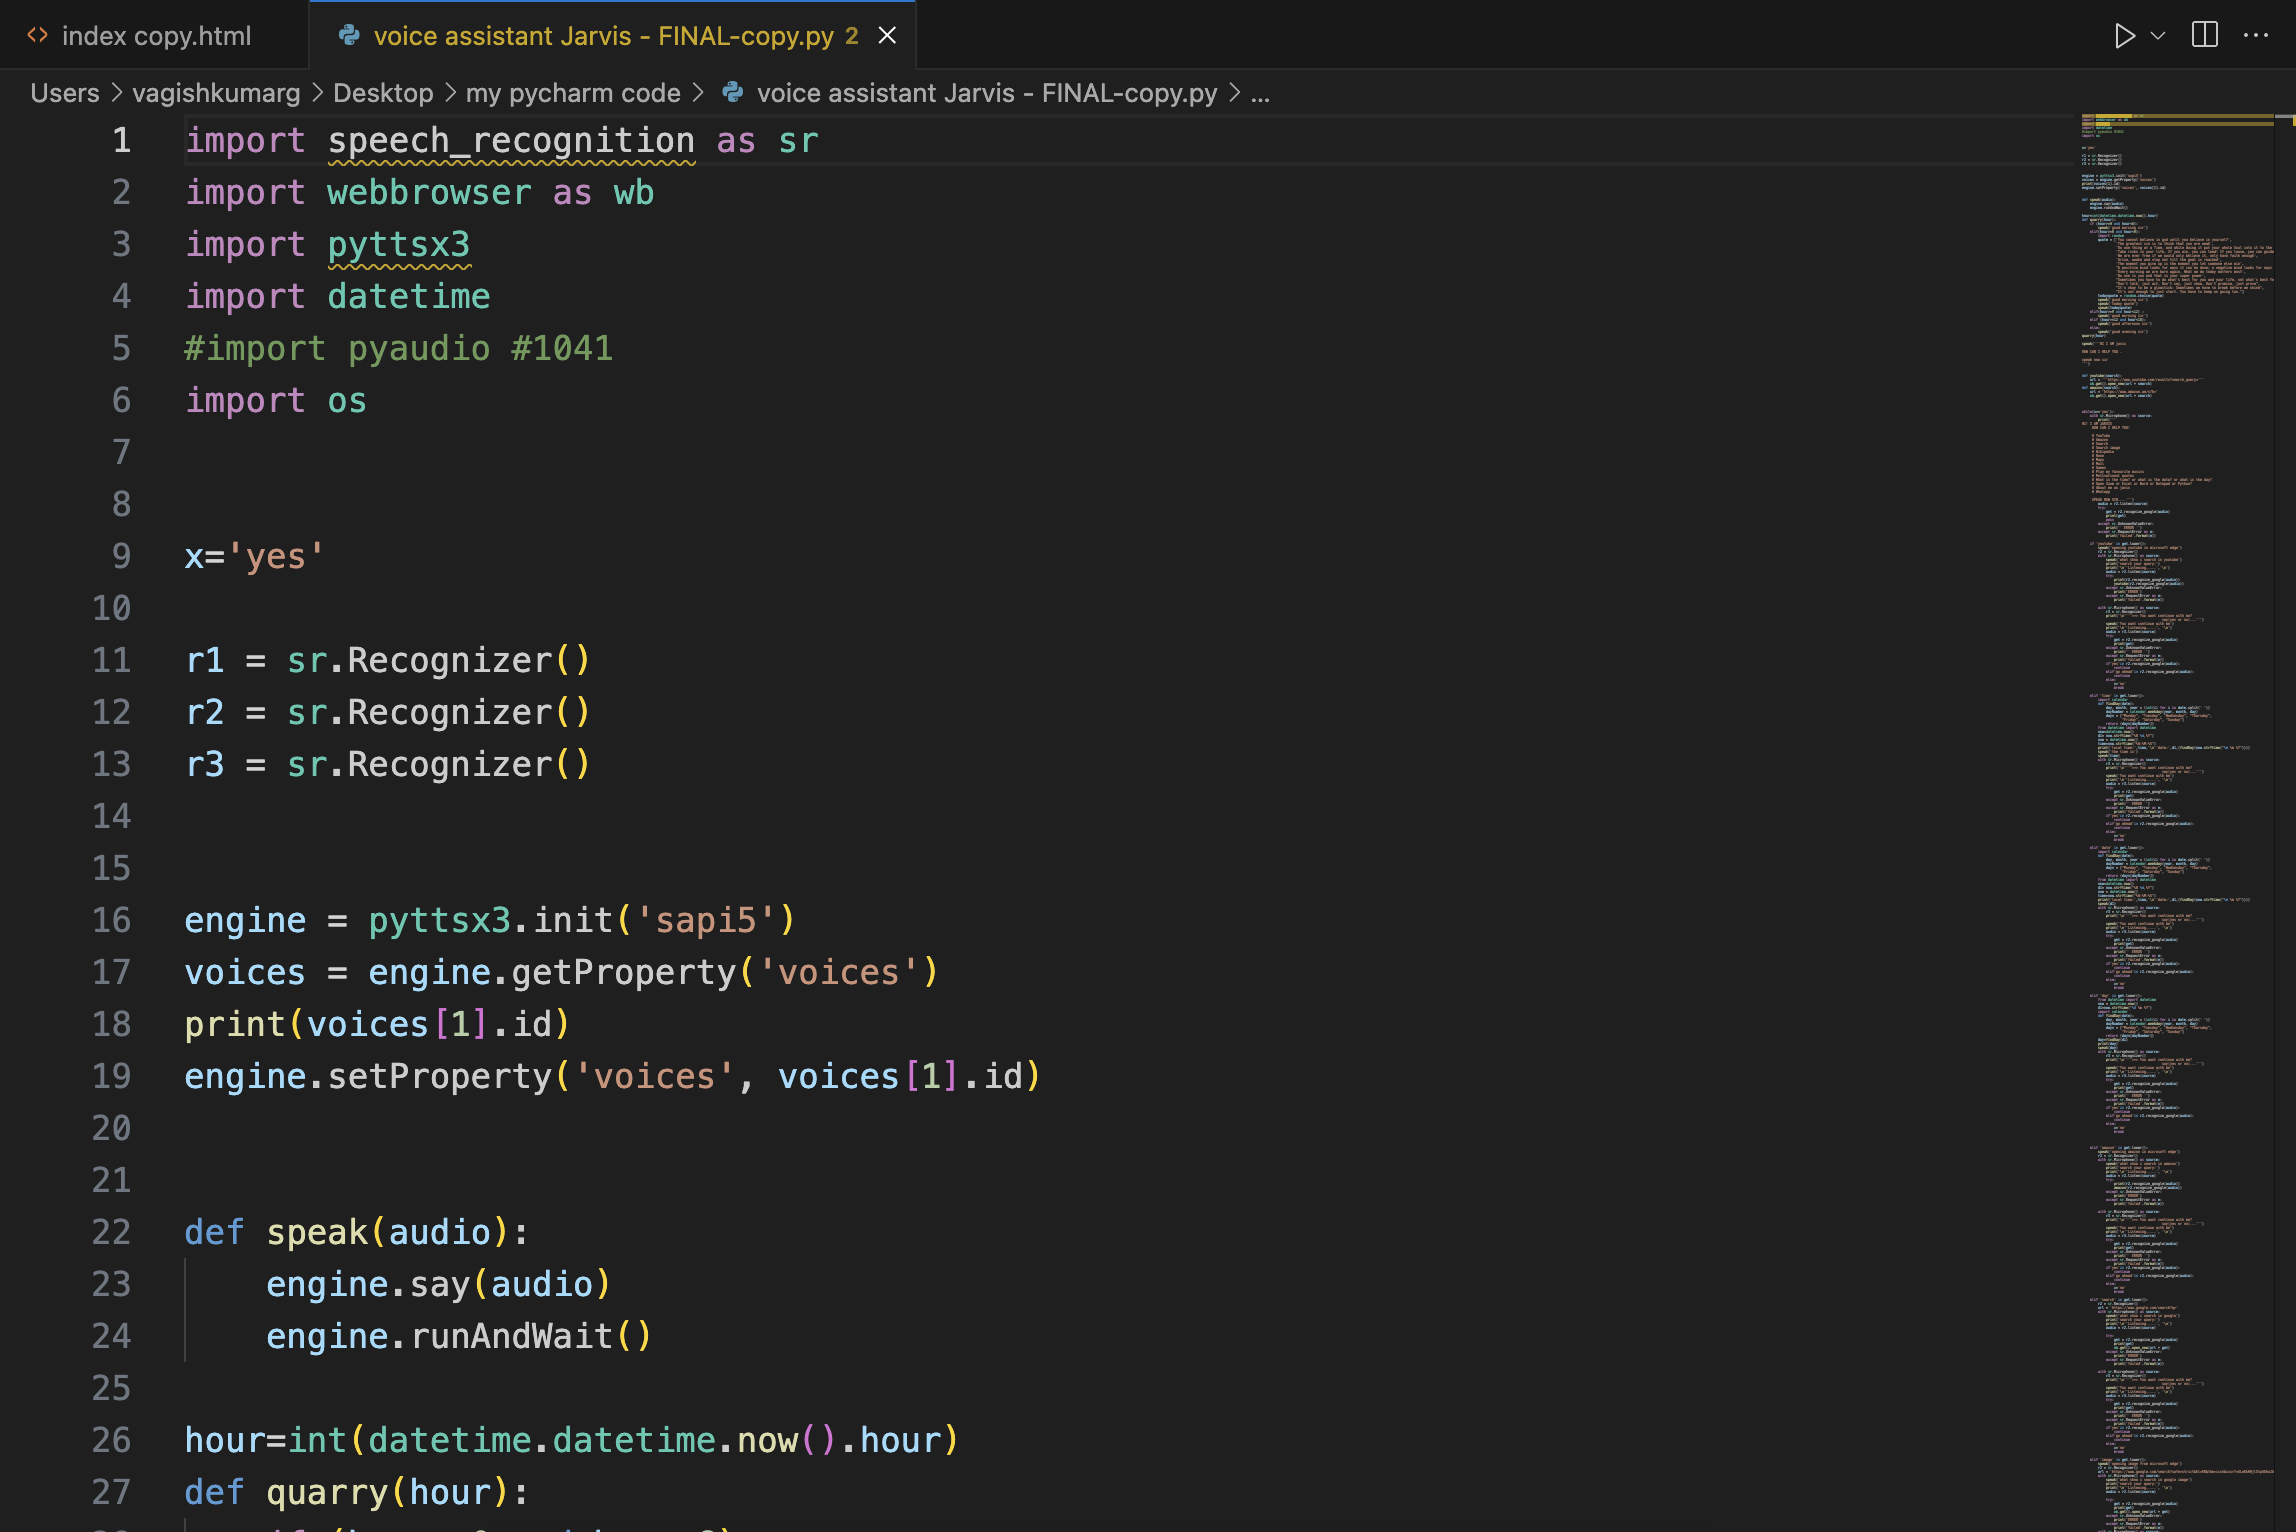Open Desktop breadcrumb folder
This screenshot has width=2296, height=1532.
tap(383, 93)
